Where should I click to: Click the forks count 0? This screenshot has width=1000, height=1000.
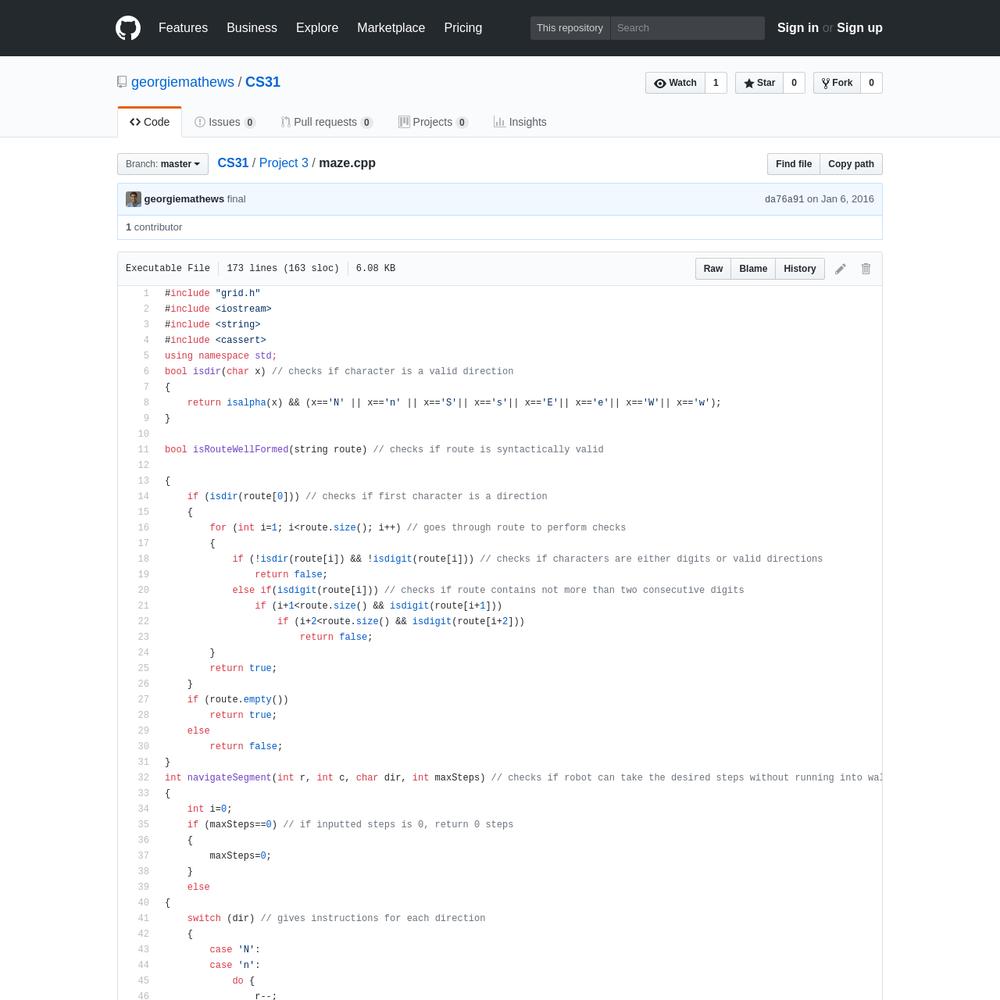[x=871, y=83]
